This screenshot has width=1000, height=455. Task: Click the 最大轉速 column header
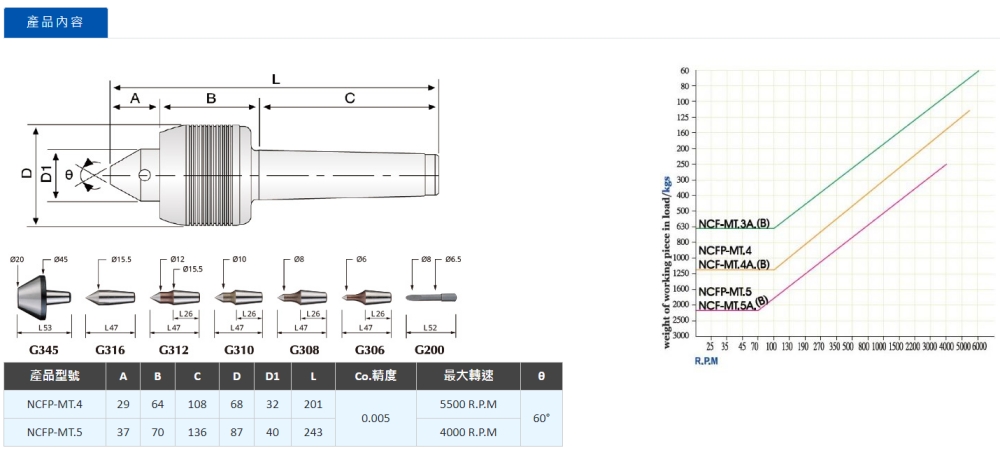point(469,376)
